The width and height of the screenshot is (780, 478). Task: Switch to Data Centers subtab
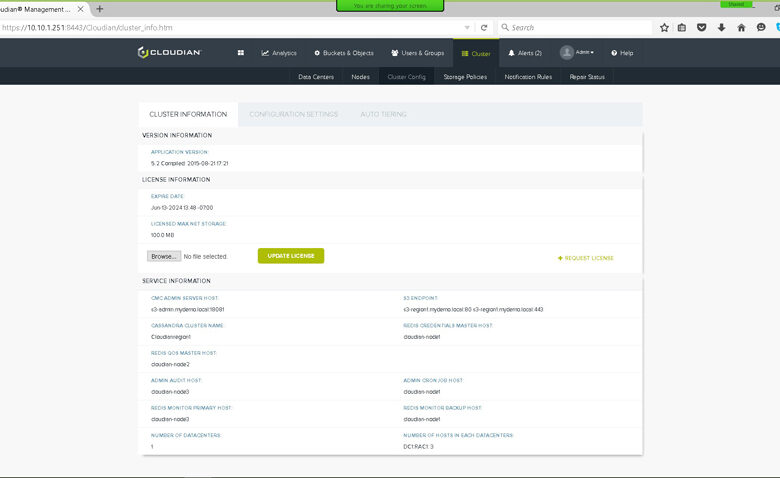click(x=316, y=77)
